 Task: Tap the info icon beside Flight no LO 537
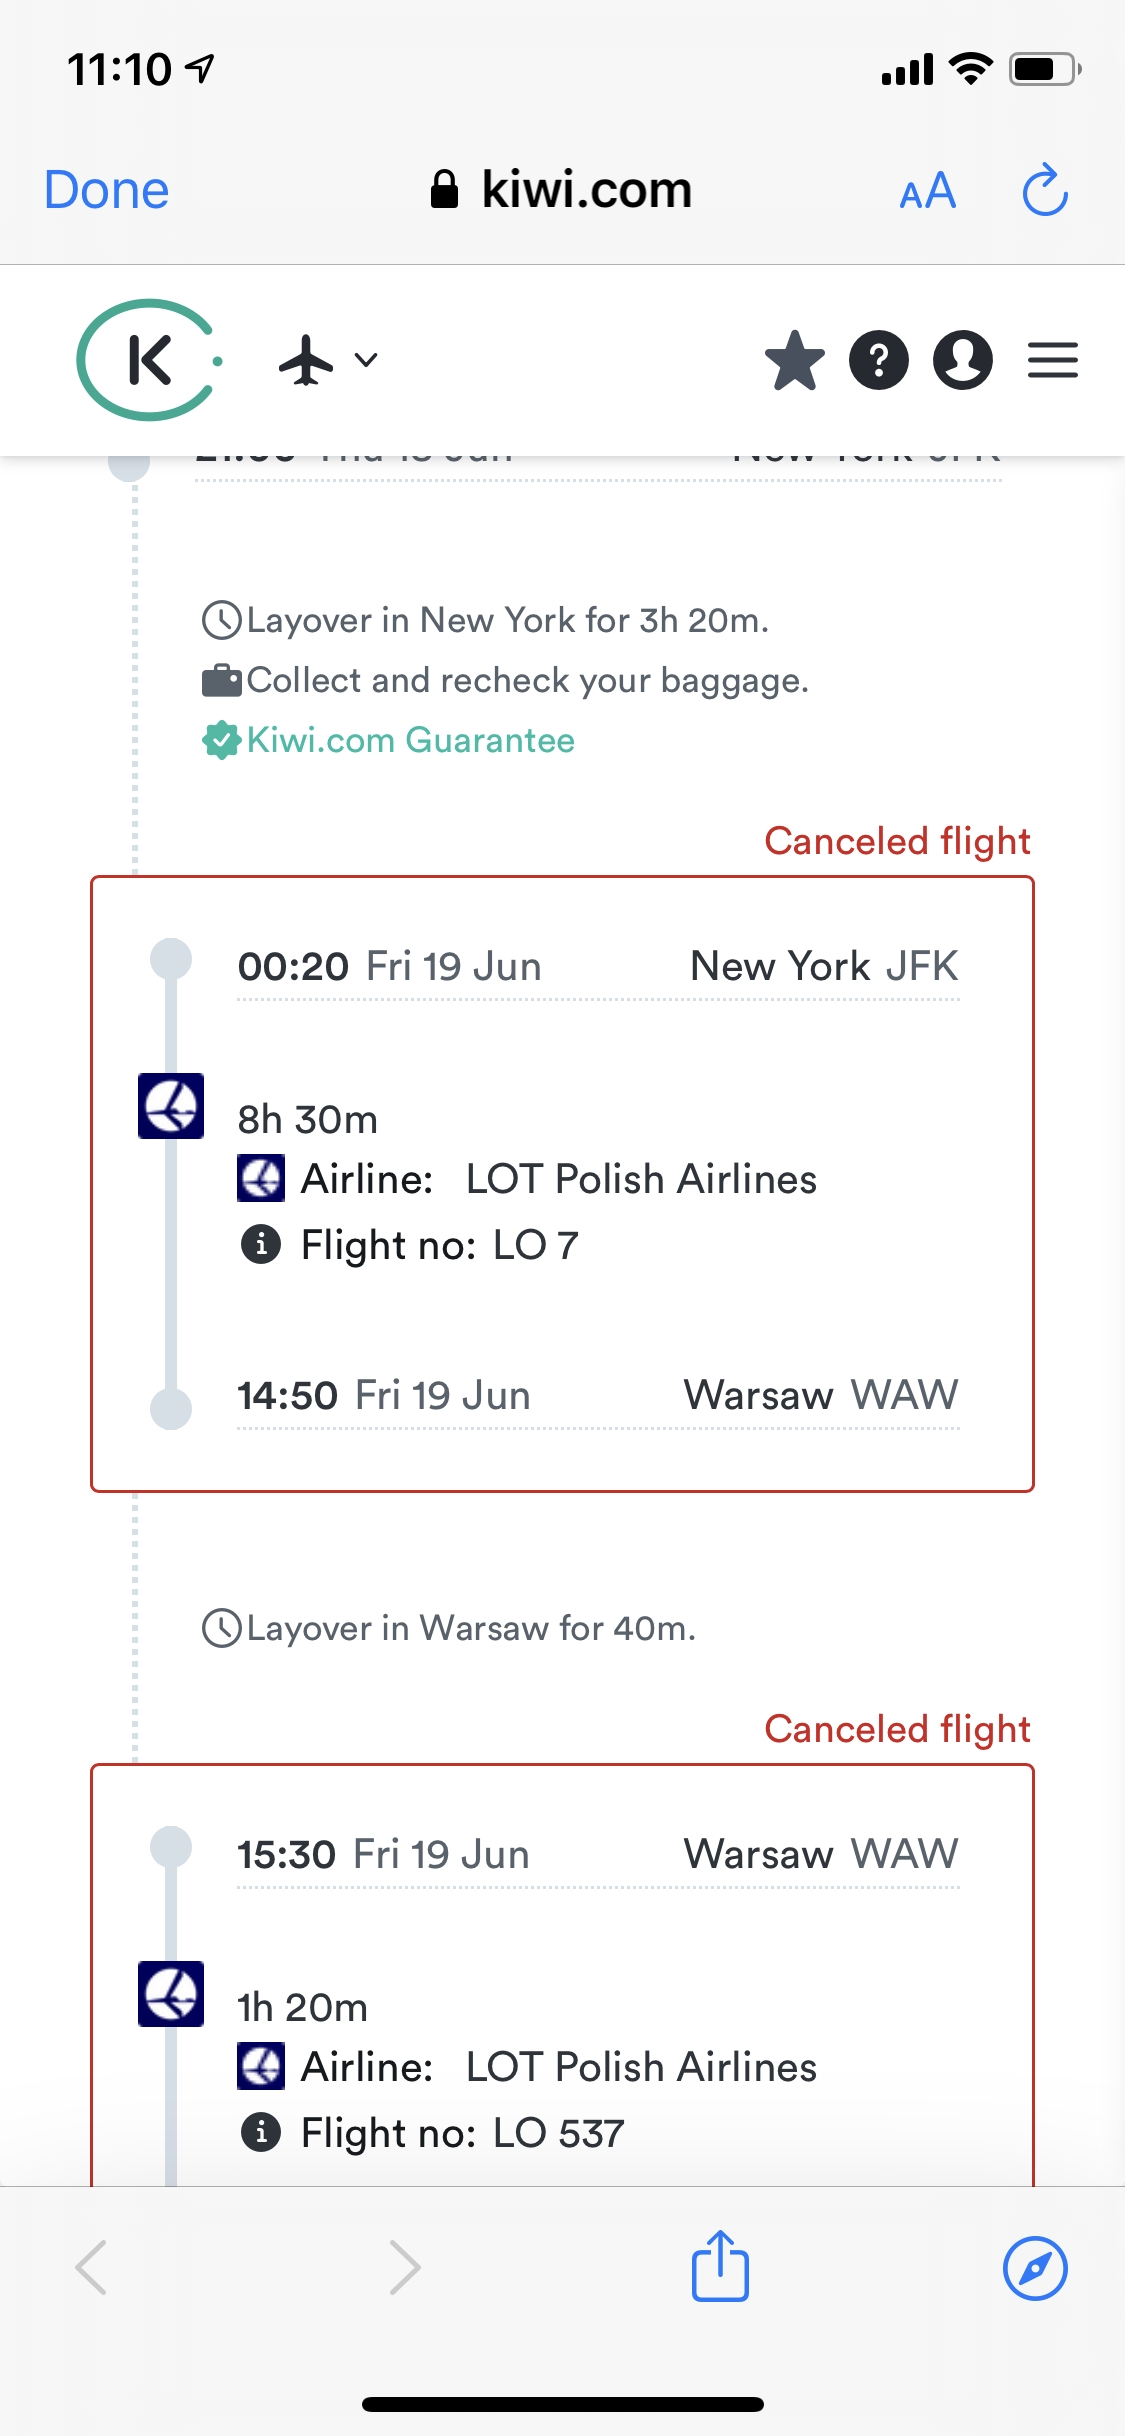261,2133
